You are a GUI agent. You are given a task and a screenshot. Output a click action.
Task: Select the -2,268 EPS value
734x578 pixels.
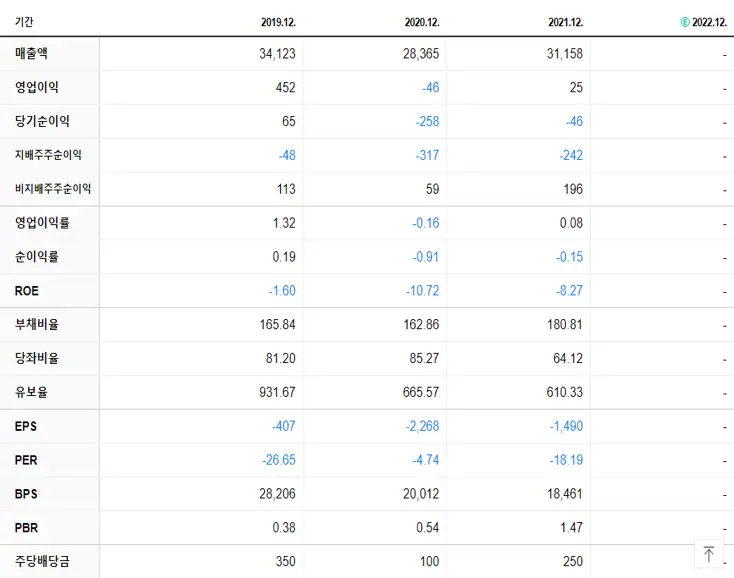pos(422,426)
